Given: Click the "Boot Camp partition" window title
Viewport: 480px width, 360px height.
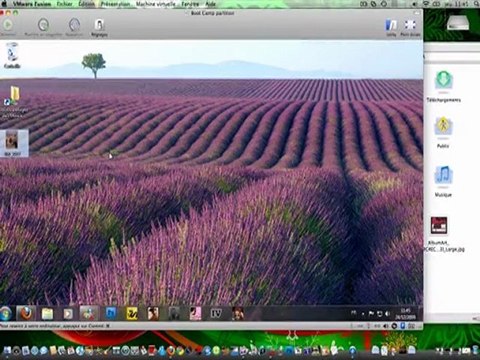Looking at the screenshot, I should click(x=212, y=13).
